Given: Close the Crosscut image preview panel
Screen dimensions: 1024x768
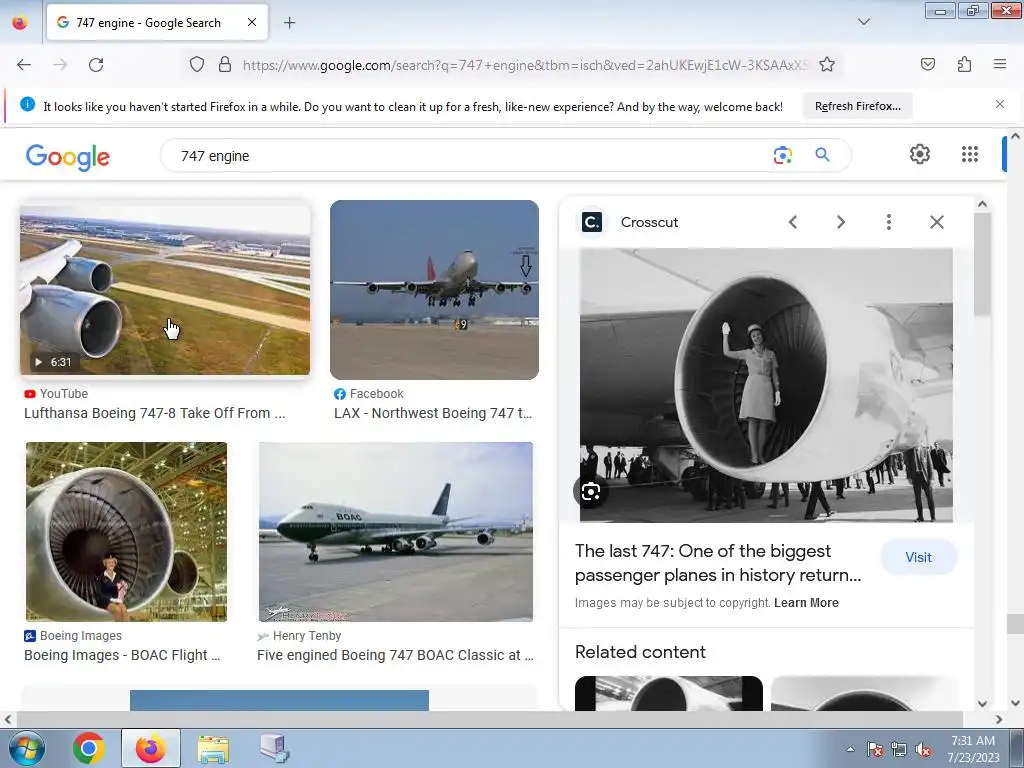Looking at the screenshot, I should (936, 222).
